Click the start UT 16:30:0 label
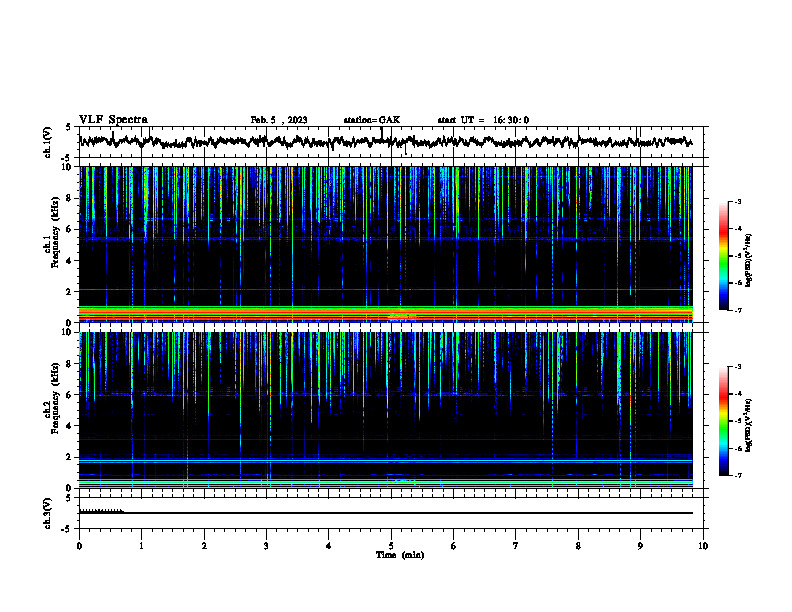Screen dimensions: 792x612 [483, 120]
